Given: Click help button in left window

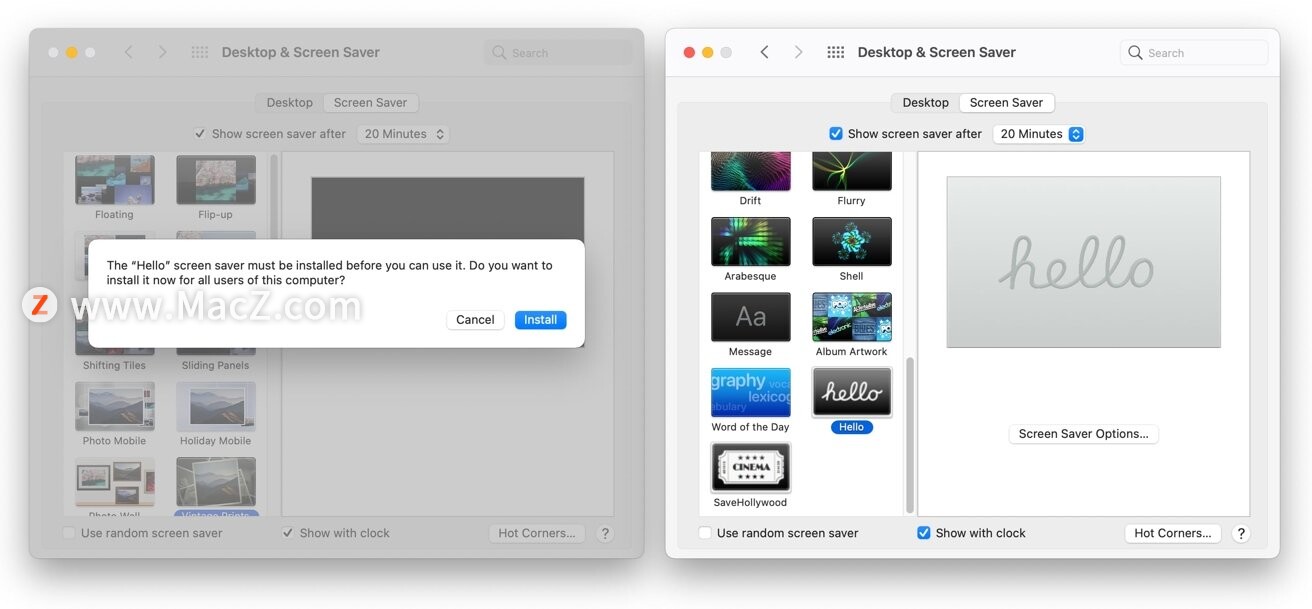Looking at the screenshot, I should [x=605, y=533].
